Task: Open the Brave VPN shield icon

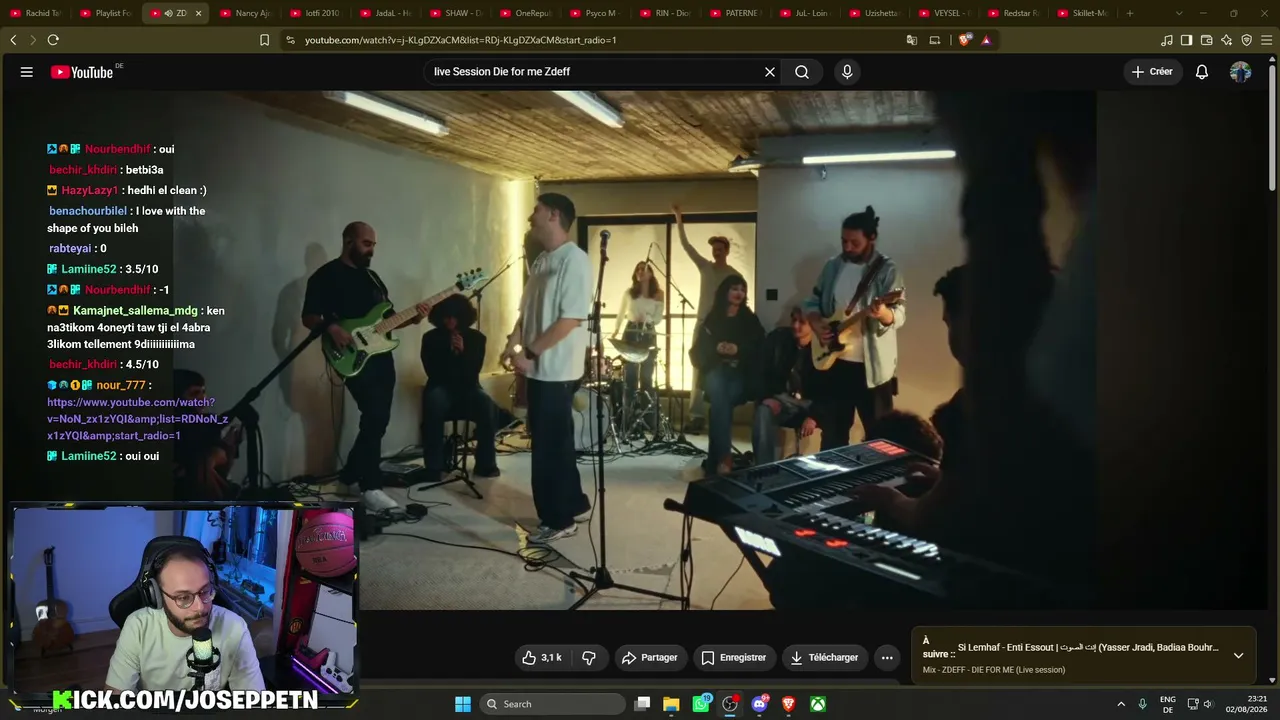Action: click(1246, 40)
